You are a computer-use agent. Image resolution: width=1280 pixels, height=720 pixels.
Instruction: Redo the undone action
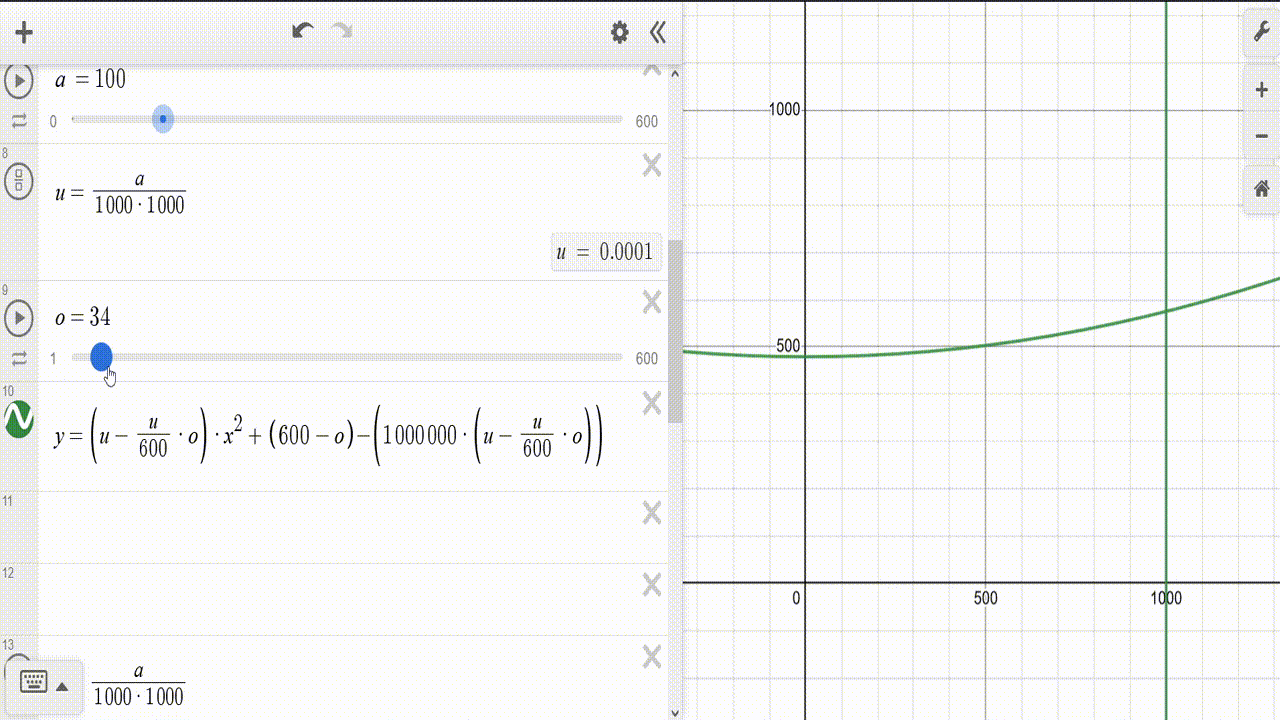click(x=342, y=31)
